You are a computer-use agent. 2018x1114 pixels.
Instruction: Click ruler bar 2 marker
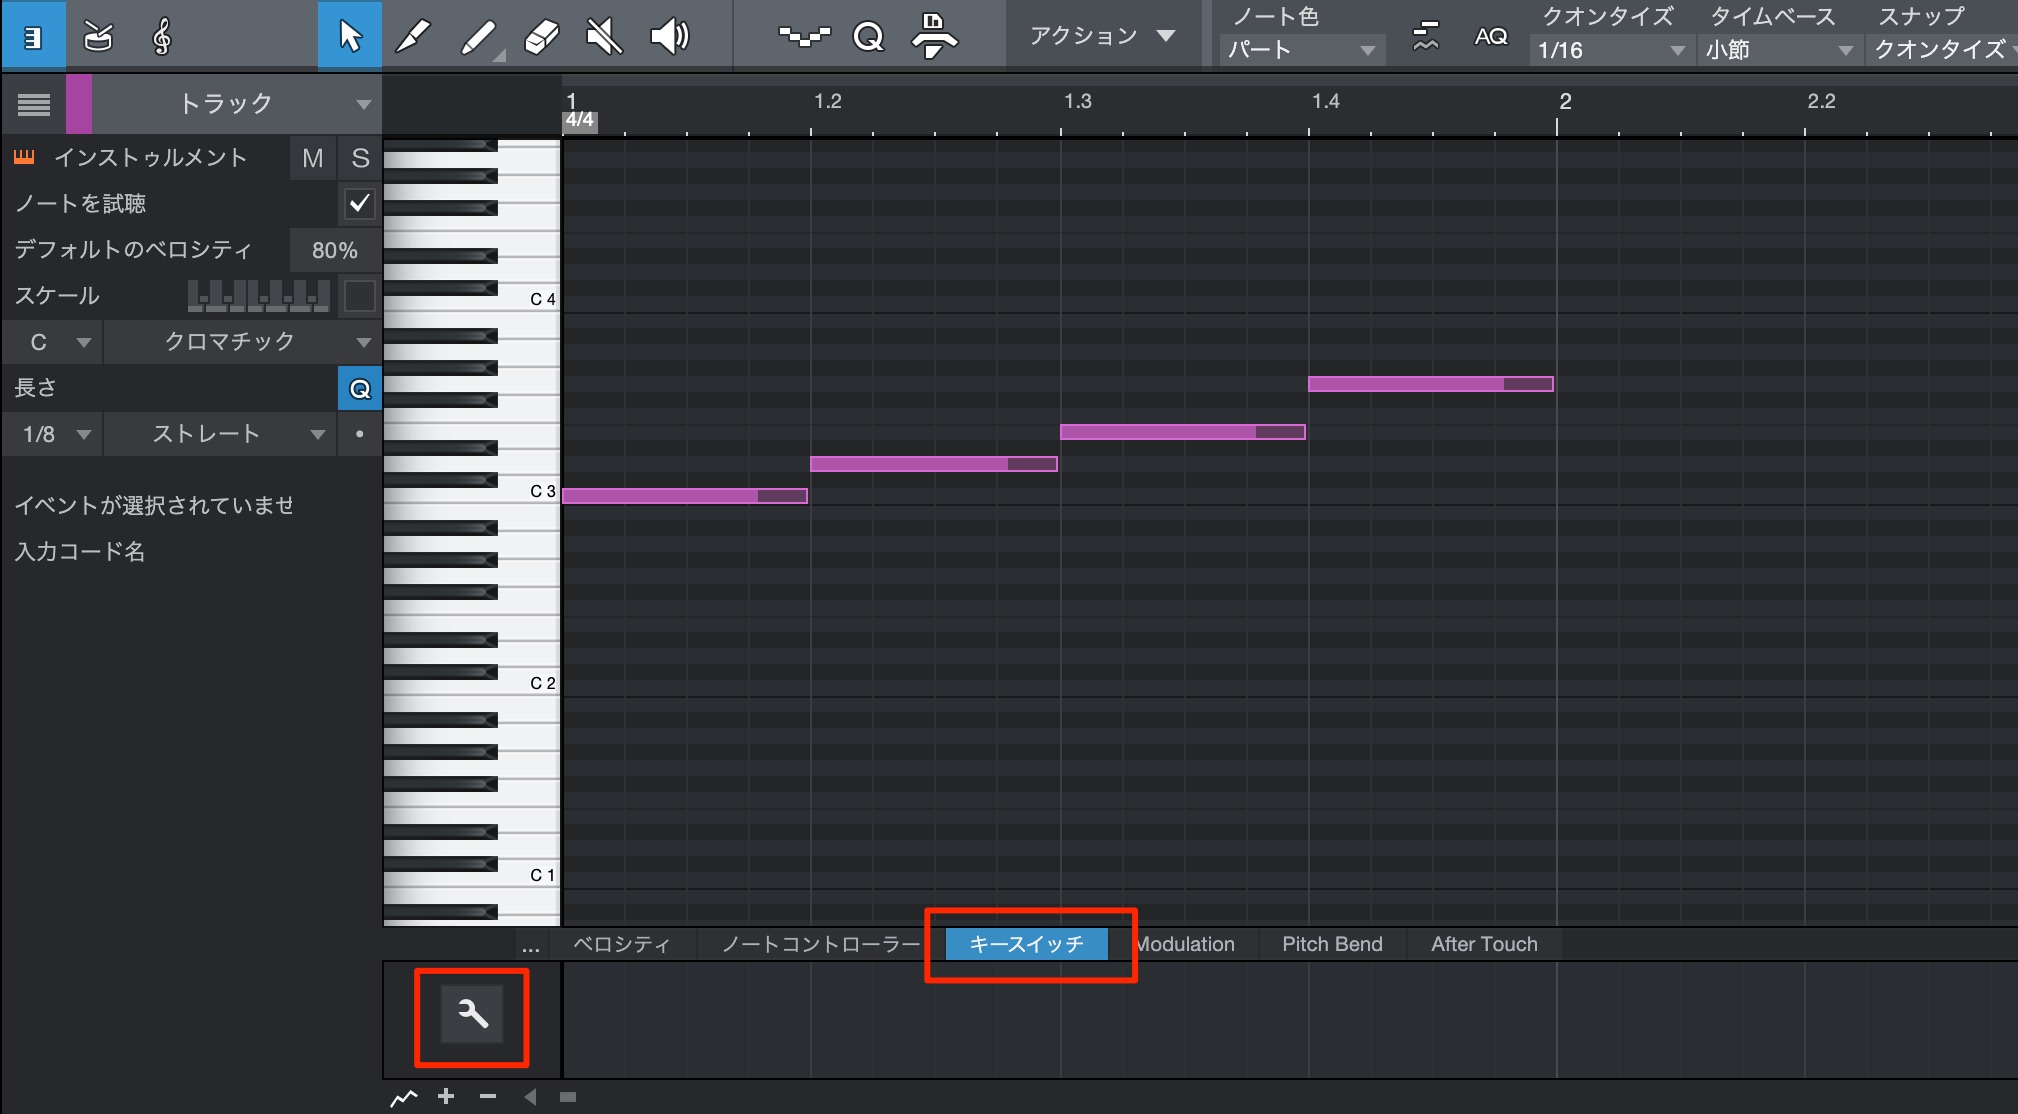tap(1565, 101)
